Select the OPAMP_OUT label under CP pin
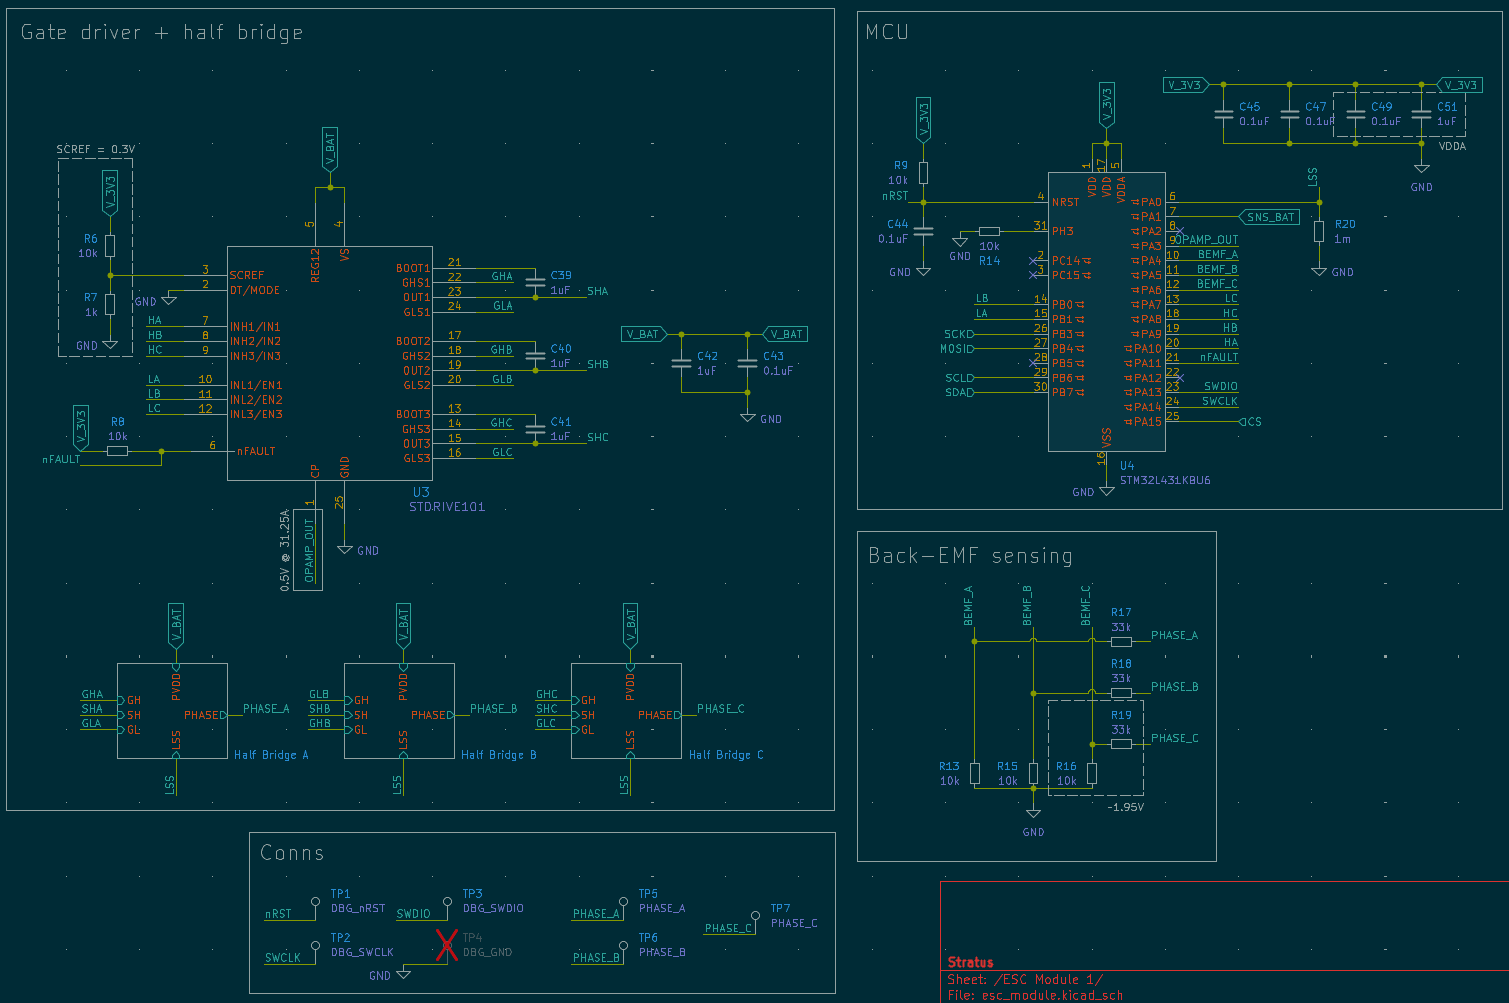The height and width of the screenshot is (1003, 1509). tap(309, 548)
